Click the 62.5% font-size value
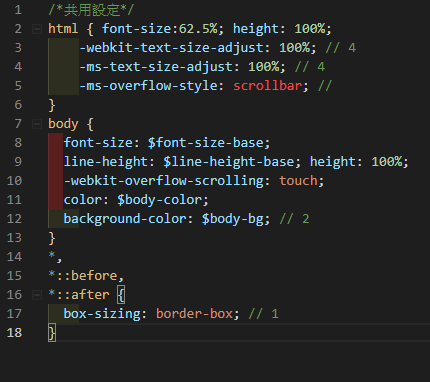This screenshot has width=430, height=382. (x=198, y=29)
